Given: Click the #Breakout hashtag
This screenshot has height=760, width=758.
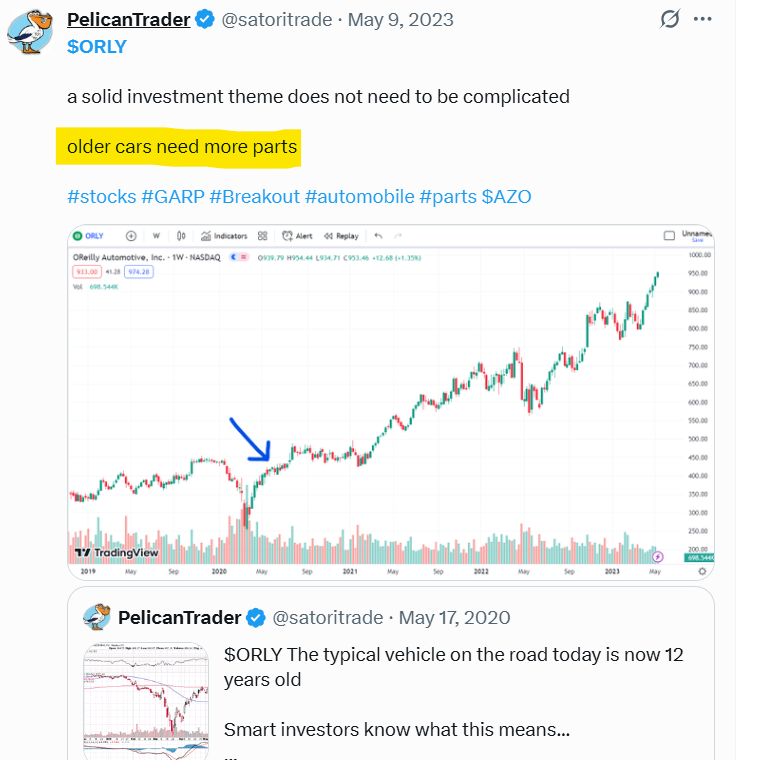Looking at the screenshot, I should pyautogui.click(x=255, y=196).
